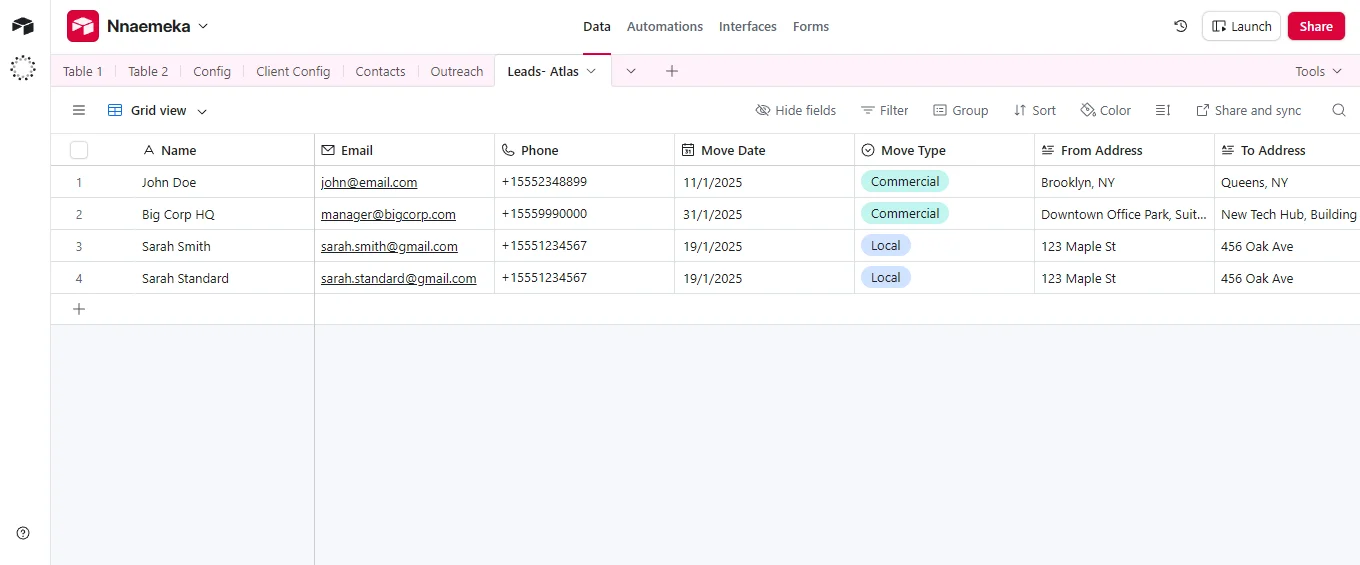Click John Doe's Commercial tag

pyautogui.click(x=905, y=182)
